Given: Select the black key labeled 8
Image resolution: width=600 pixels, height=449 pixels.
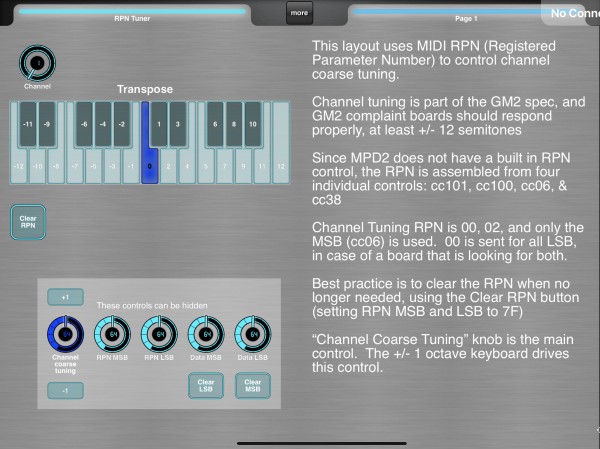Looking at the screenshot, I should pos(234,124).
